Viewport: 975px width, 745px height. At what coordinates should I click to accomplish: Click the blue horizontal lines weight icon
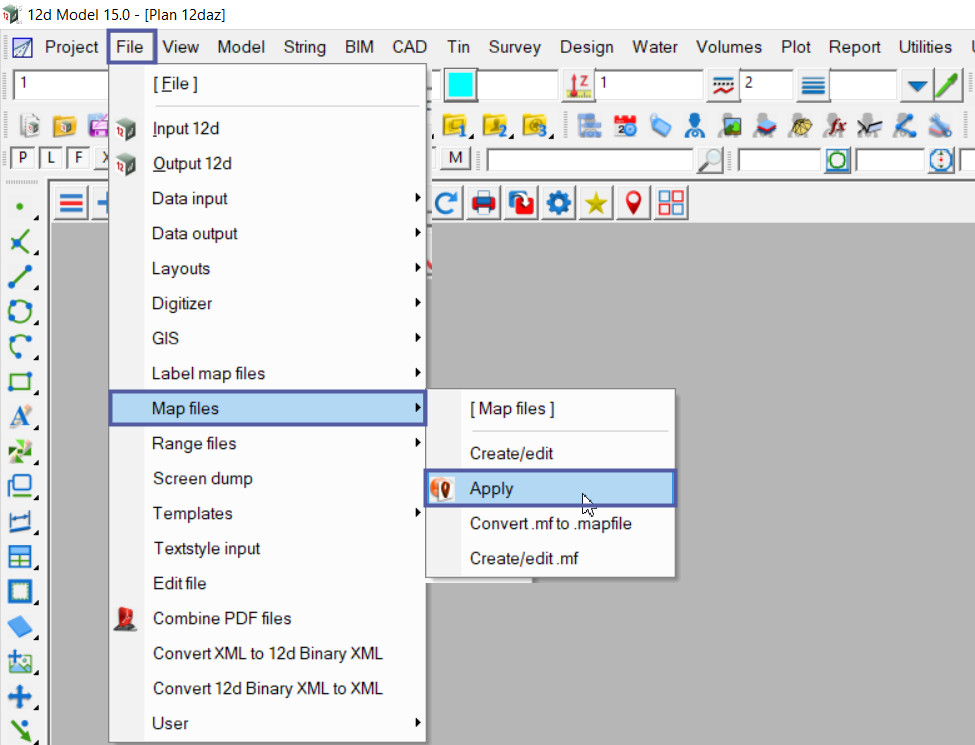813,85
